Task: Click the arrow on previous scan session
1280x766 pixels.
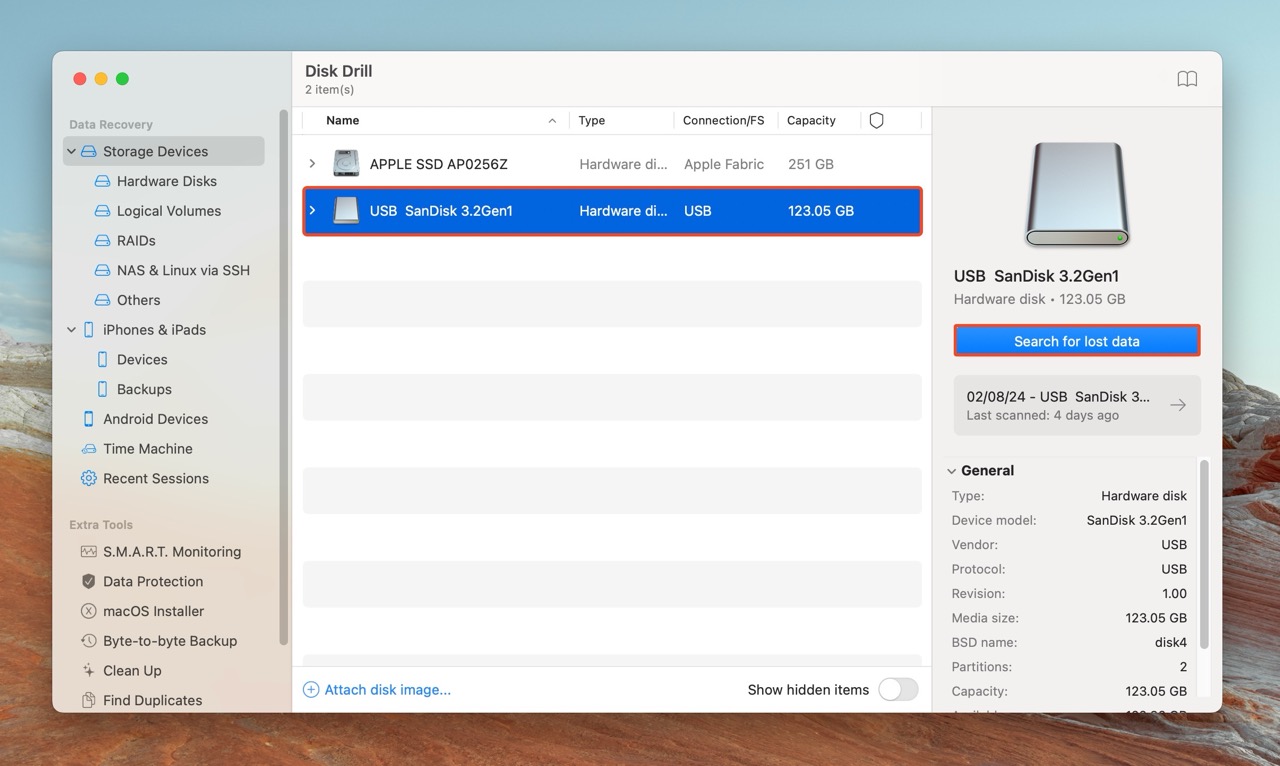Action: click(x=1178, y=405)
